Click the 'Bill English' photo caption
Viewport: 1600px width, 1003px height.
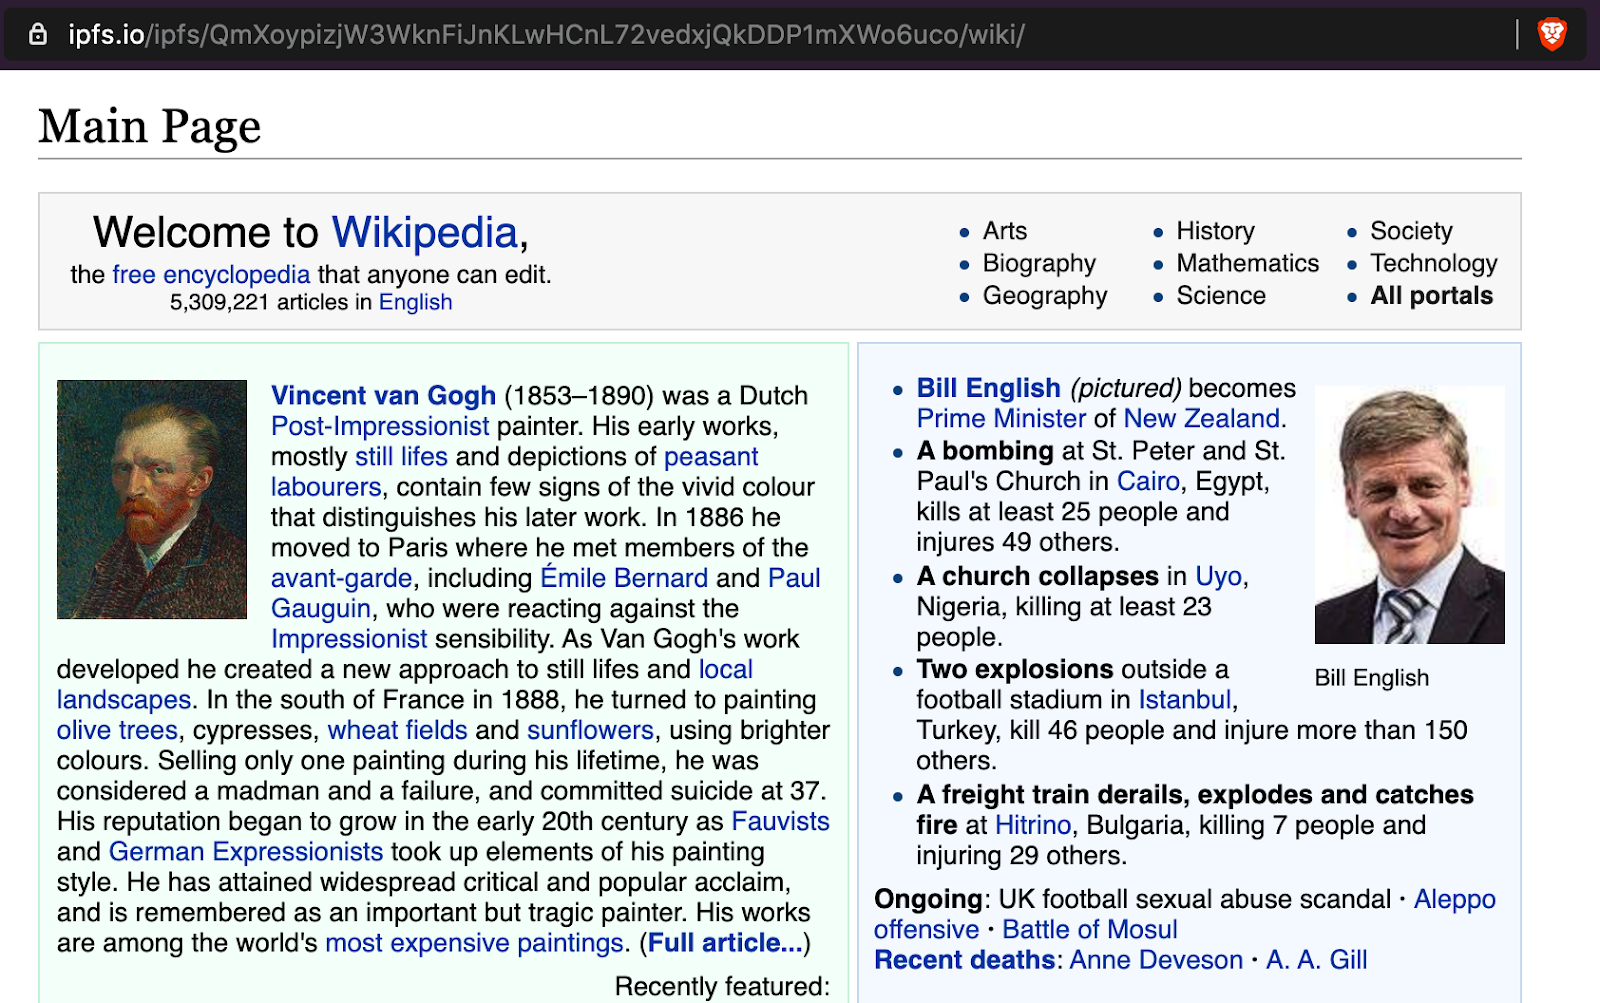pyautogui.click(x=1371, y=678)
